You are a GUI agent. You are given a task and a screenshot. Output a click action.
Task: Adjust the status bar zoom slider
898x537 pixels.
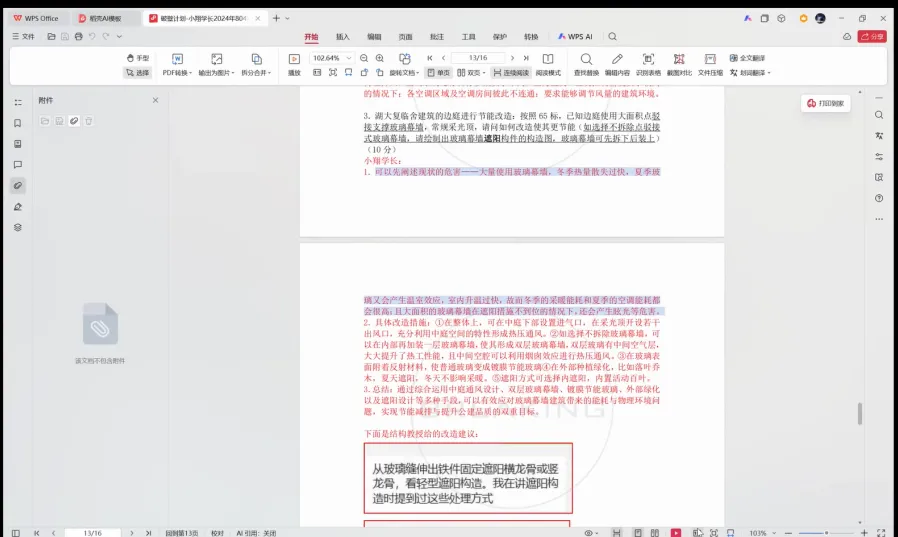click(x=826, y=533)
